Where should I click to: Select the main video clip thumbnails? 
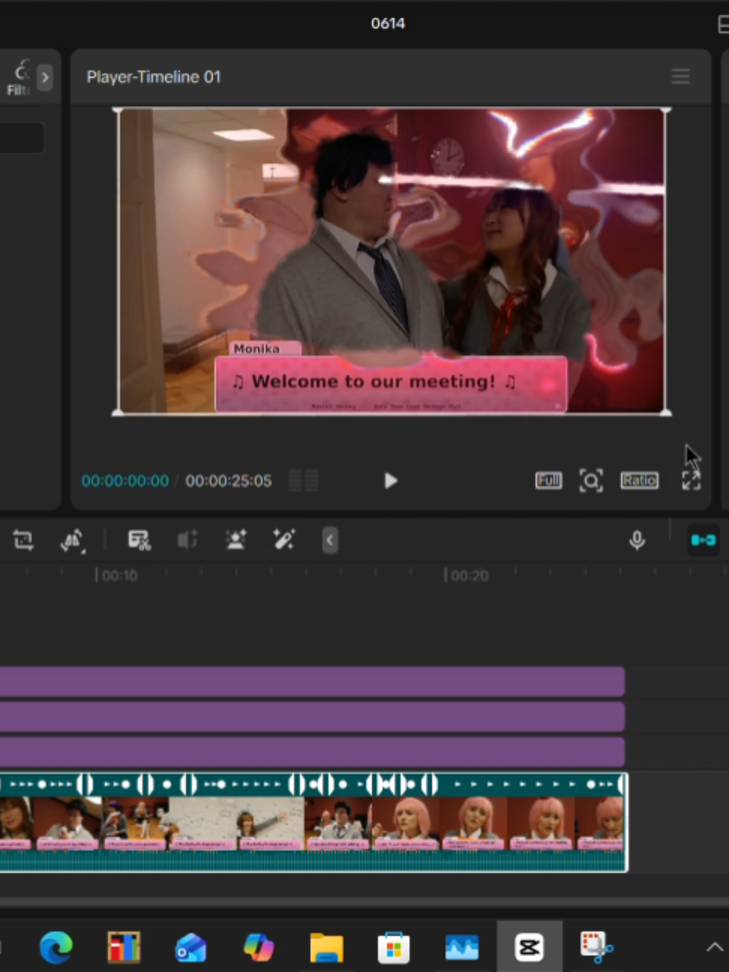312,823
